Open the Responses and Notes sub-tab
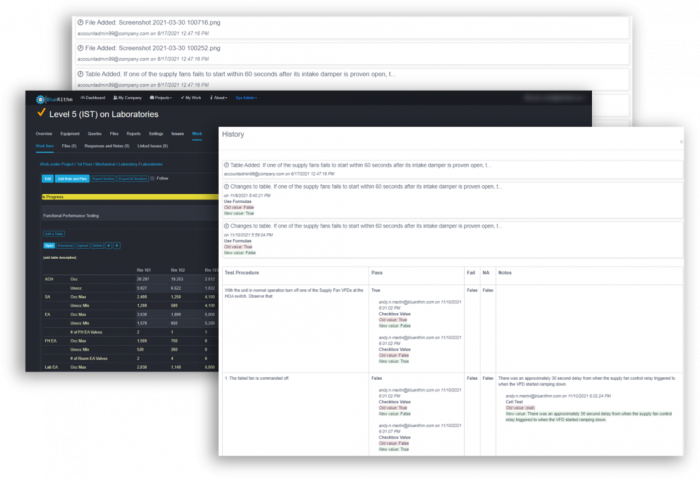The width and height of the screenshot is (700, 479). point(107,146)
